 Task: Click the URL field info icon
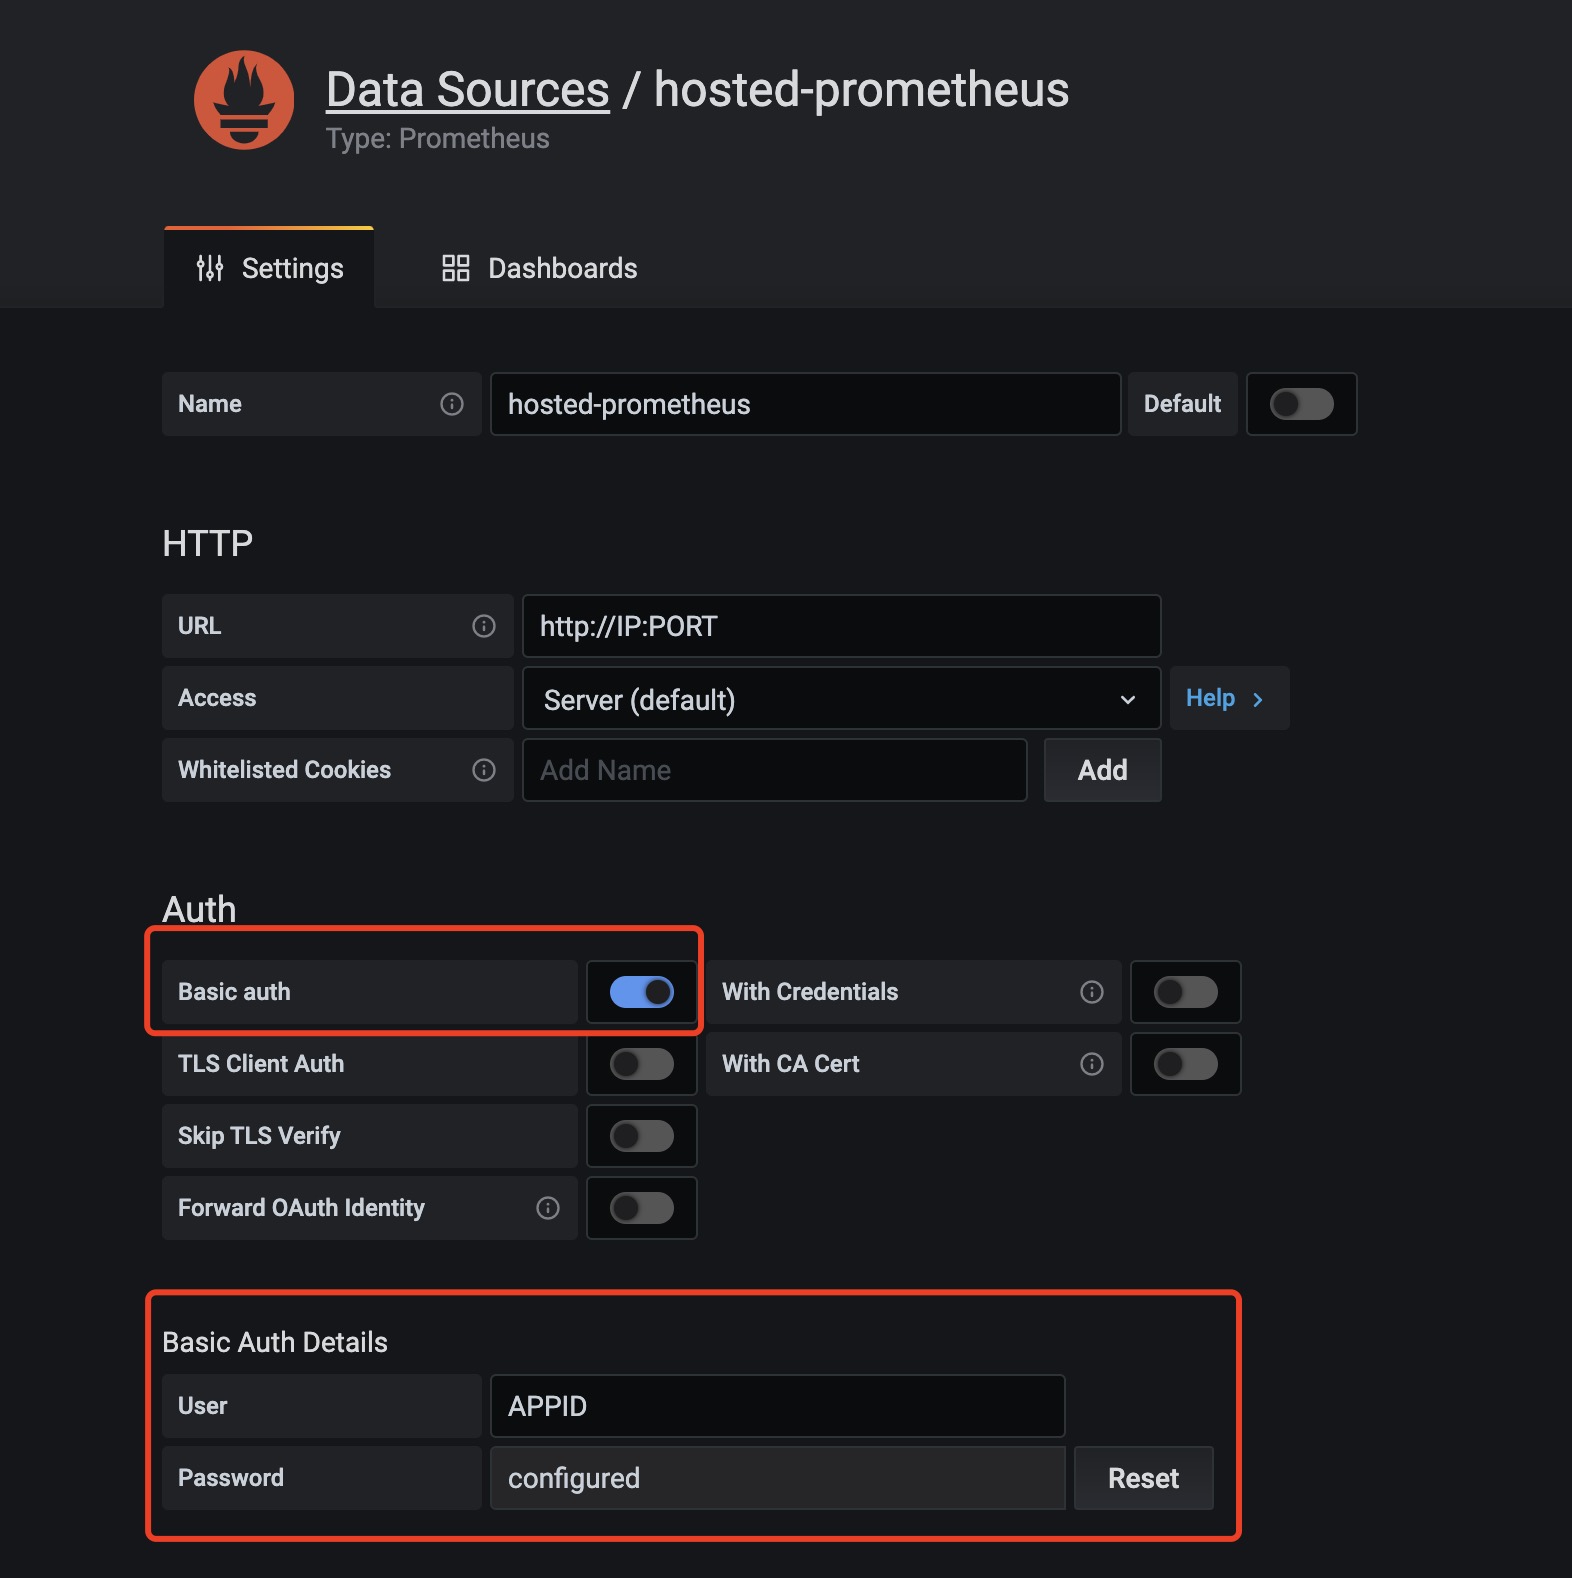tap(484, 626)
